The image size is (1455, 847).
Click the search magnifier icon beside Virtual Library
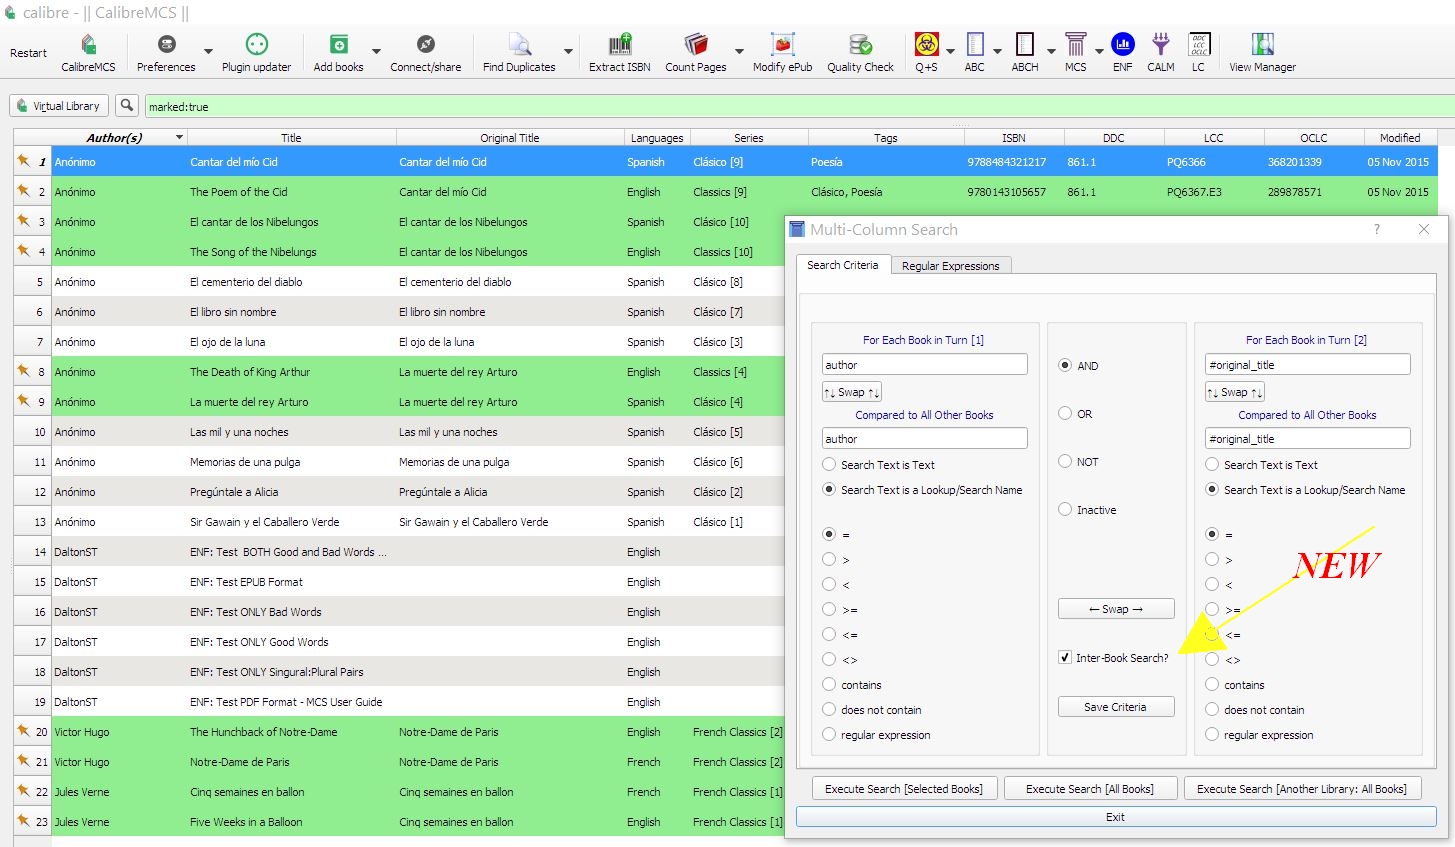(x=127, y=105)
